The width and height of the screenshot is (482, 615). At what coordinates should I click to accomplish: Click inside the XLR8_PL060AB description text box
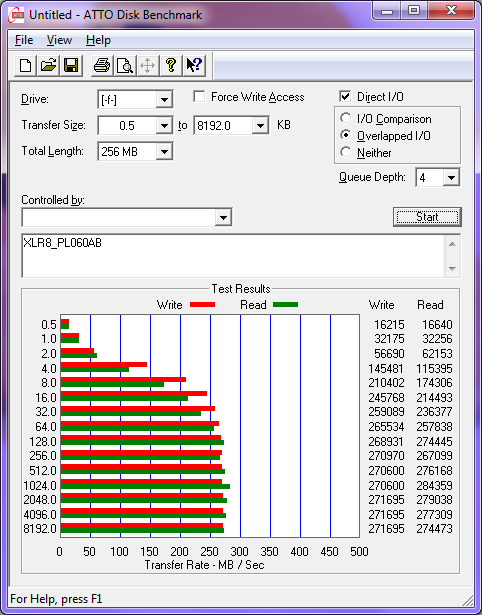coord(234,256)
